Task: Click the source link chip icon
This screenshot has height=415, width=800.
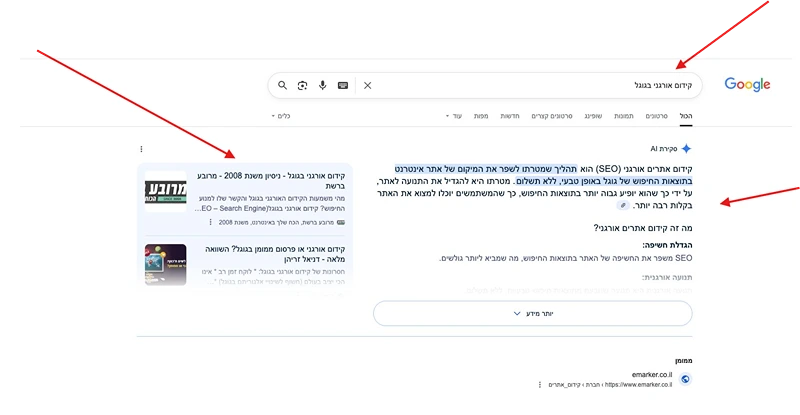Action: click(x=623, y=206)
